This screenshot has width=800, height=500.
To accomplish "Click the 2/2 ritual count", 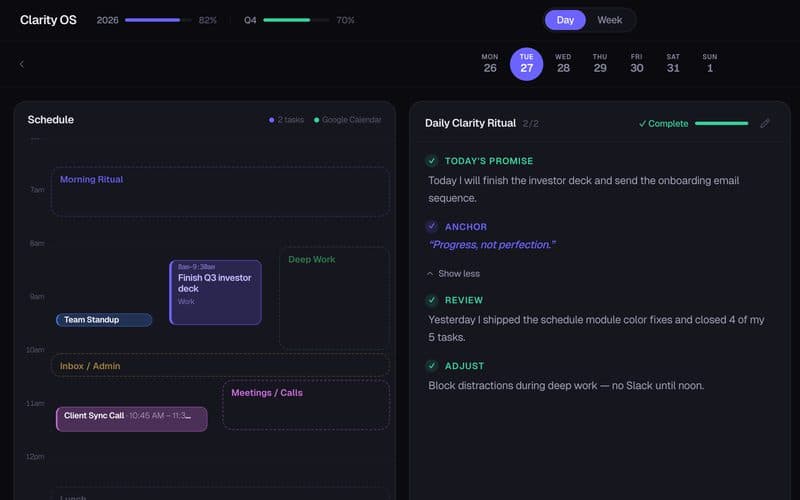I will coord(531,123).
